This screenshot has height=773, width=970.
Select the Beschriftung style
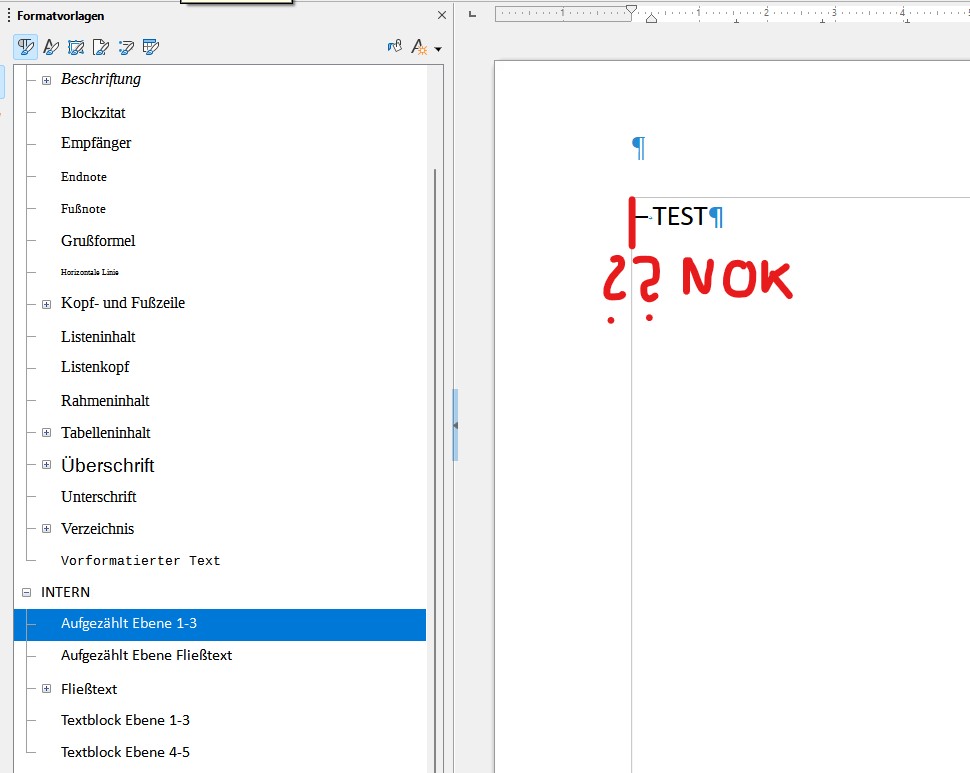coord(101,79)
